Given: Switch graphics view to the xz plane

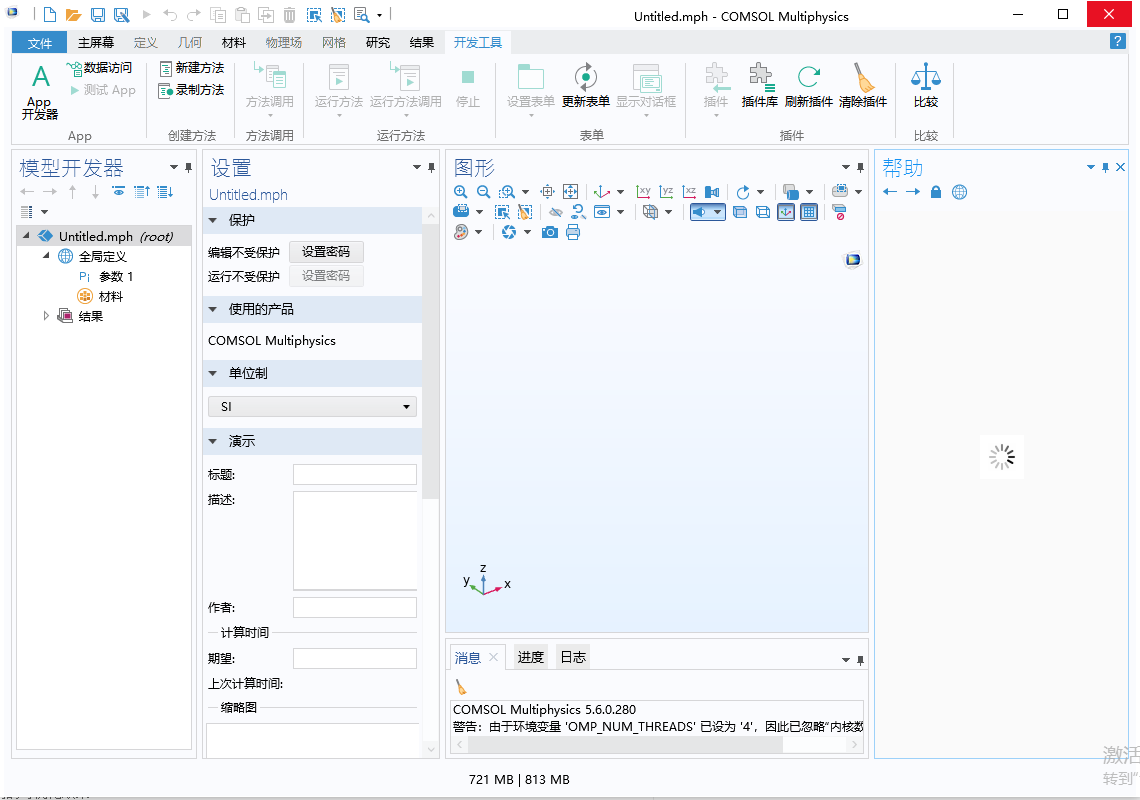Looking at the screenshot, I should [689, 192].
